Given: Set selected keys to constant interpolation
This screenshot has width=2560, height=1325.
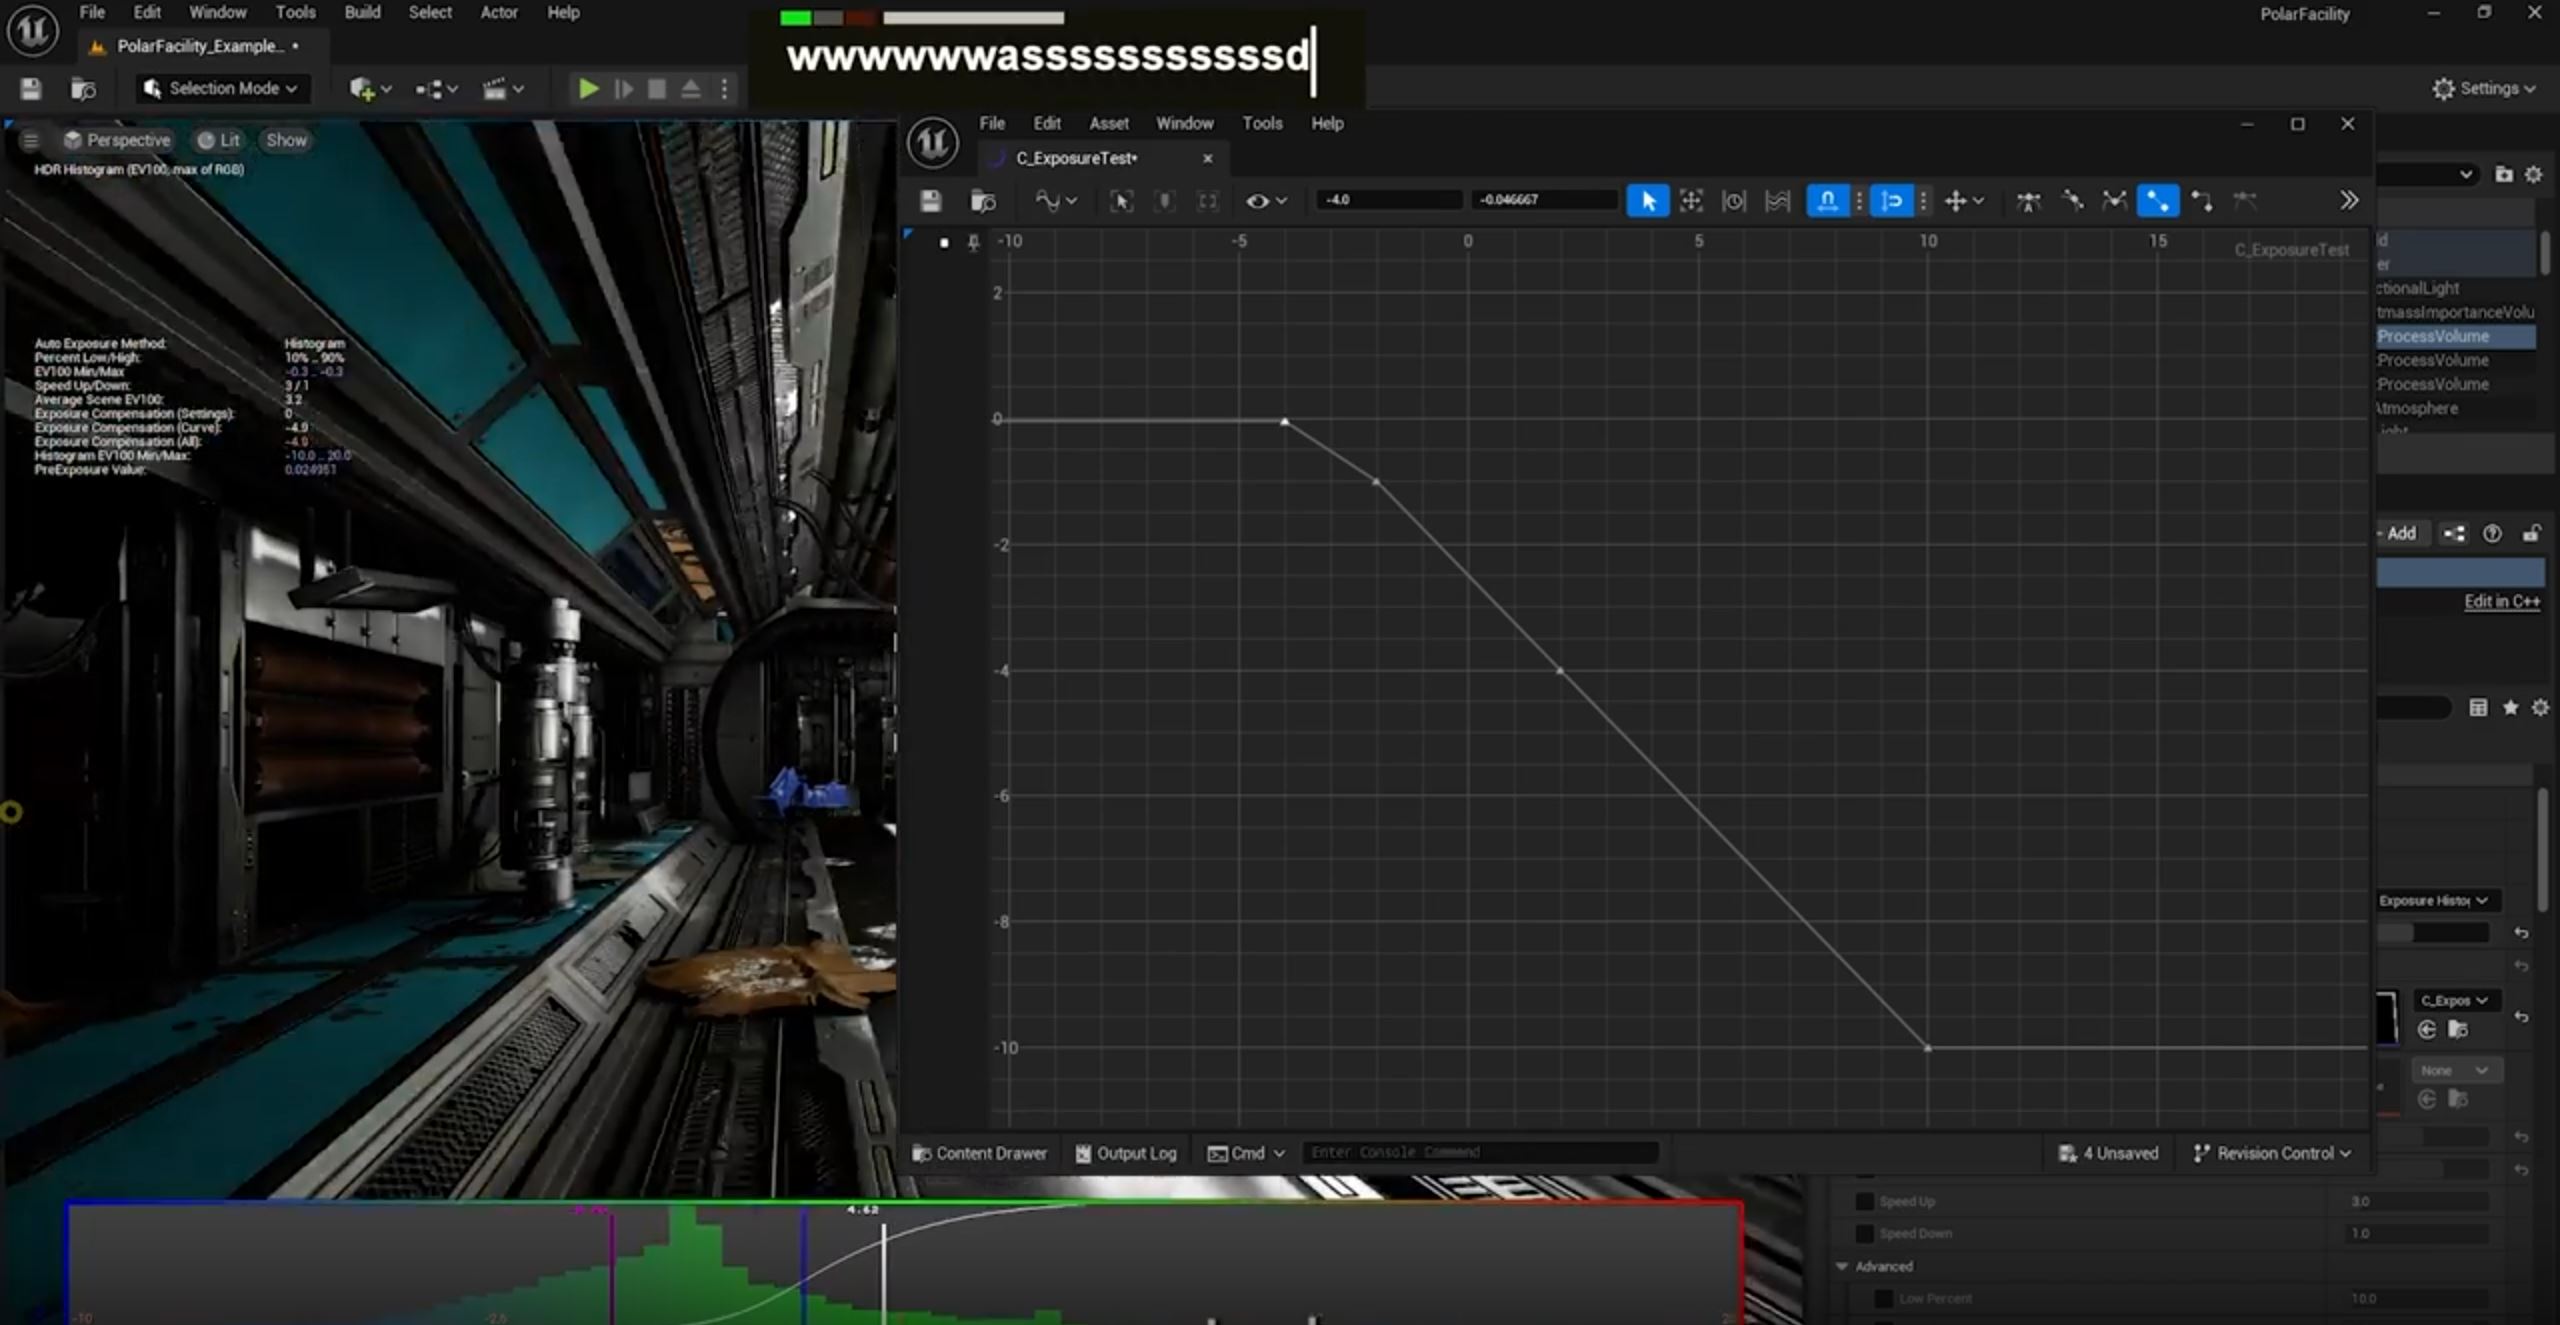Looking at the screenshot, I should (2201, 201).
